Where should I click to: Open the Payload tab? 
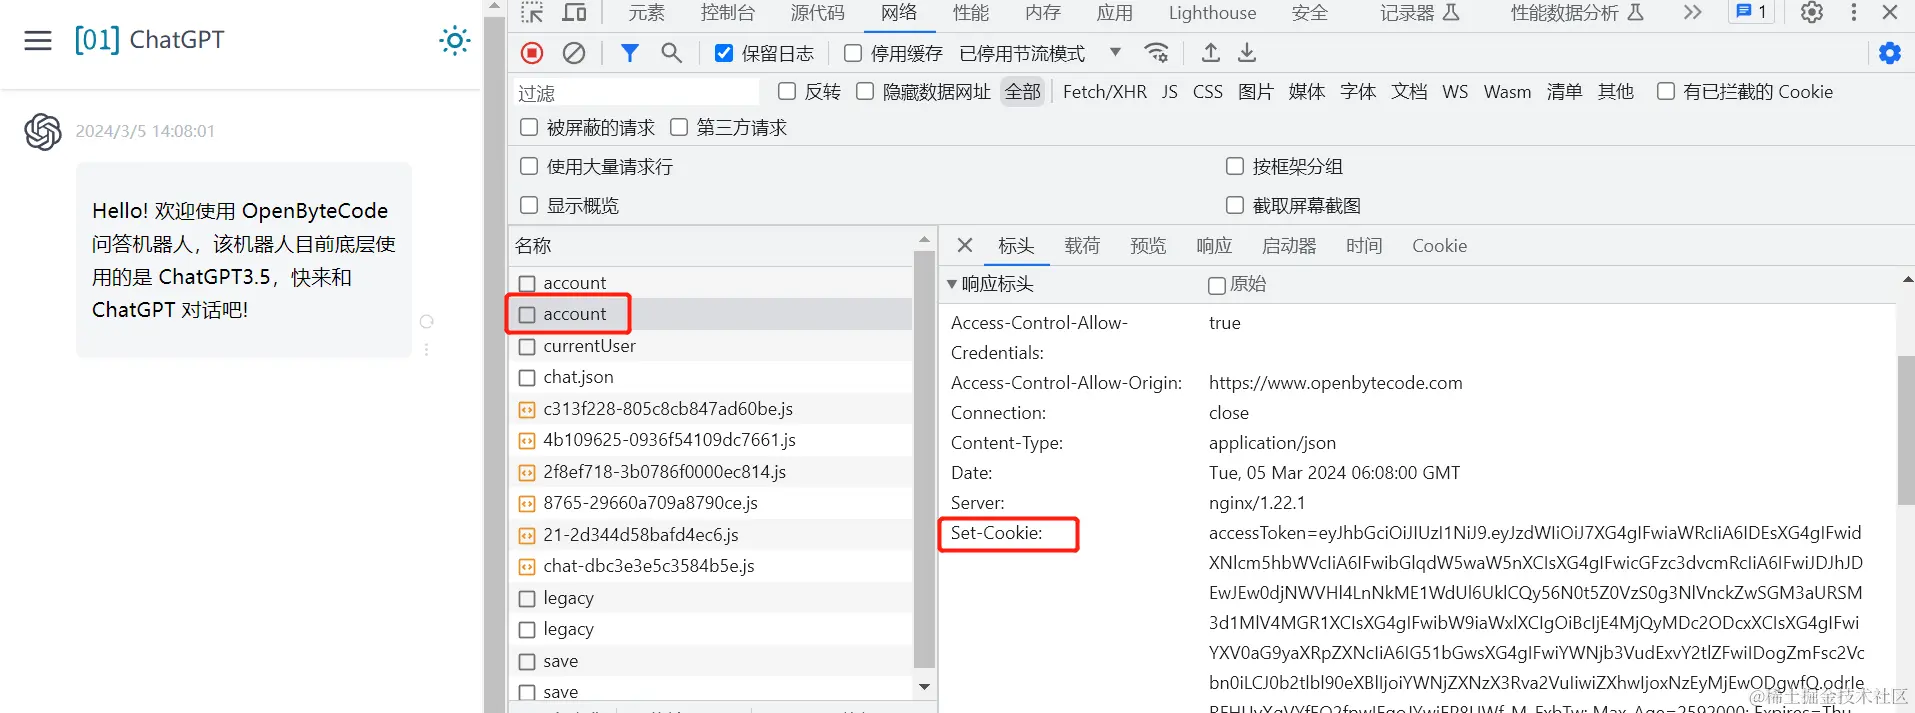(1082, 246)
